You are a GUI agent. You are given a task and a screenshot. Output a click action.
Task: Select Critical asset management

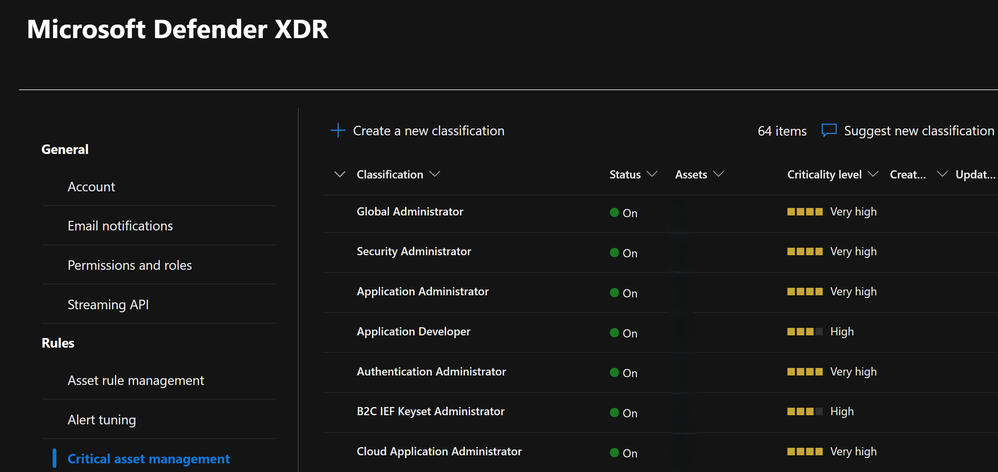point(149,459)
